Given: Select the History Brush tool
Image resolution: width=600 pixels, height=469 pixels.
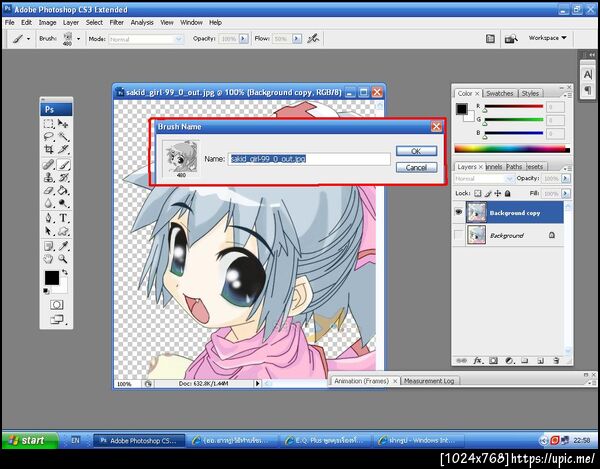Looking at the screenshot, I should click(x=63, y=178).
